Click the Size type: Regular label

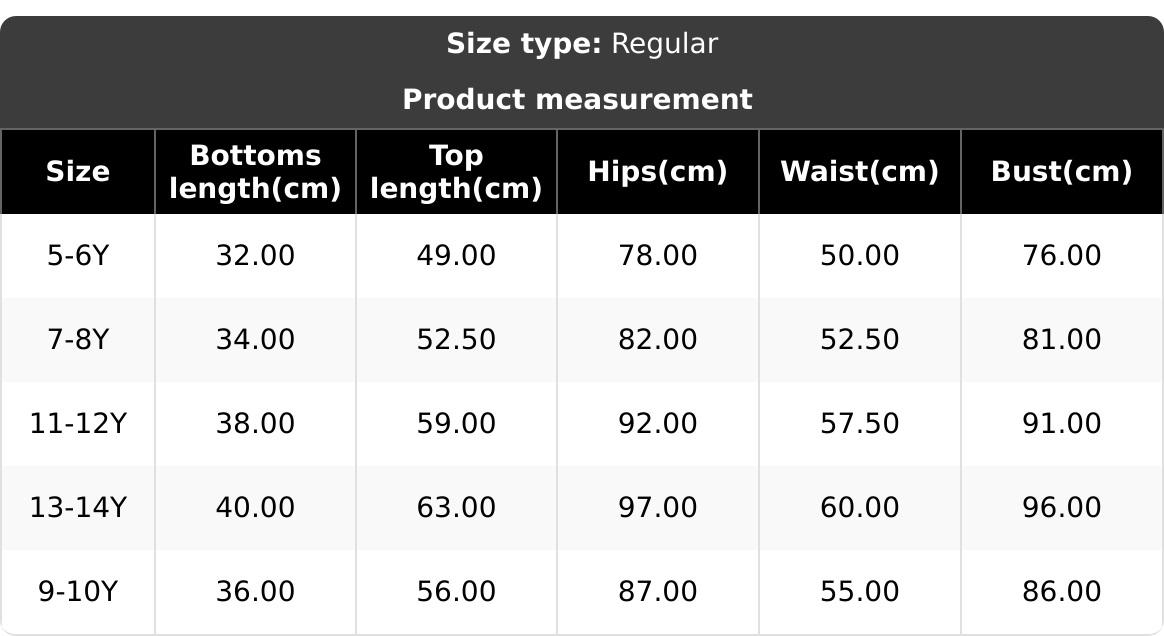pyautogui.click(x=581, y=44)
